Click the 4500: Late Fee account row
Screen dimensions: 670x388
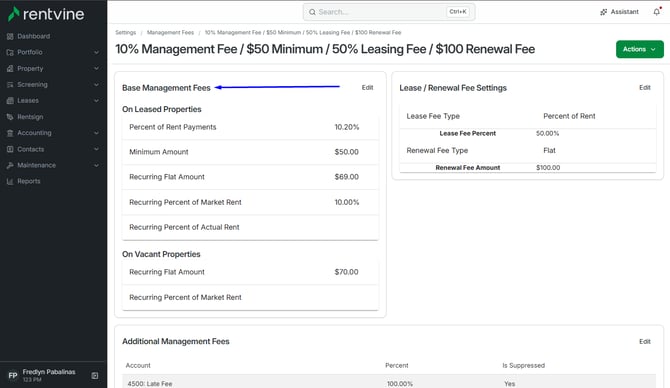coord(389,383)
